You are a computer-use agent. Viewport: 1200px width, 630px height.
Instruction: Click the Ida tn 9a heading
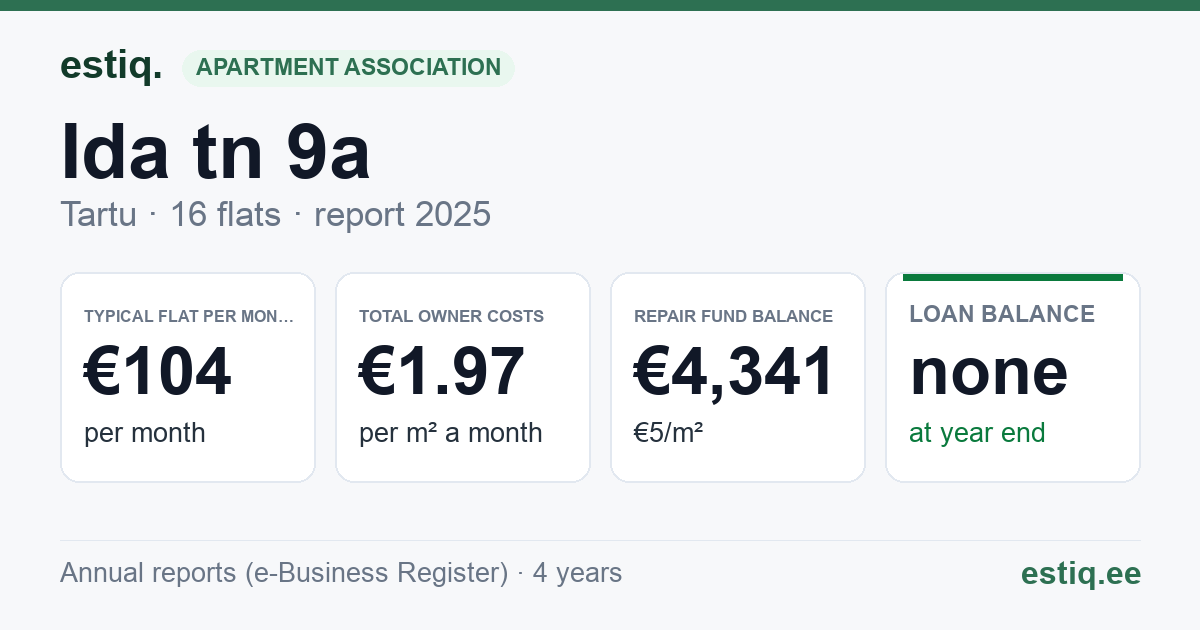point(215,151)
